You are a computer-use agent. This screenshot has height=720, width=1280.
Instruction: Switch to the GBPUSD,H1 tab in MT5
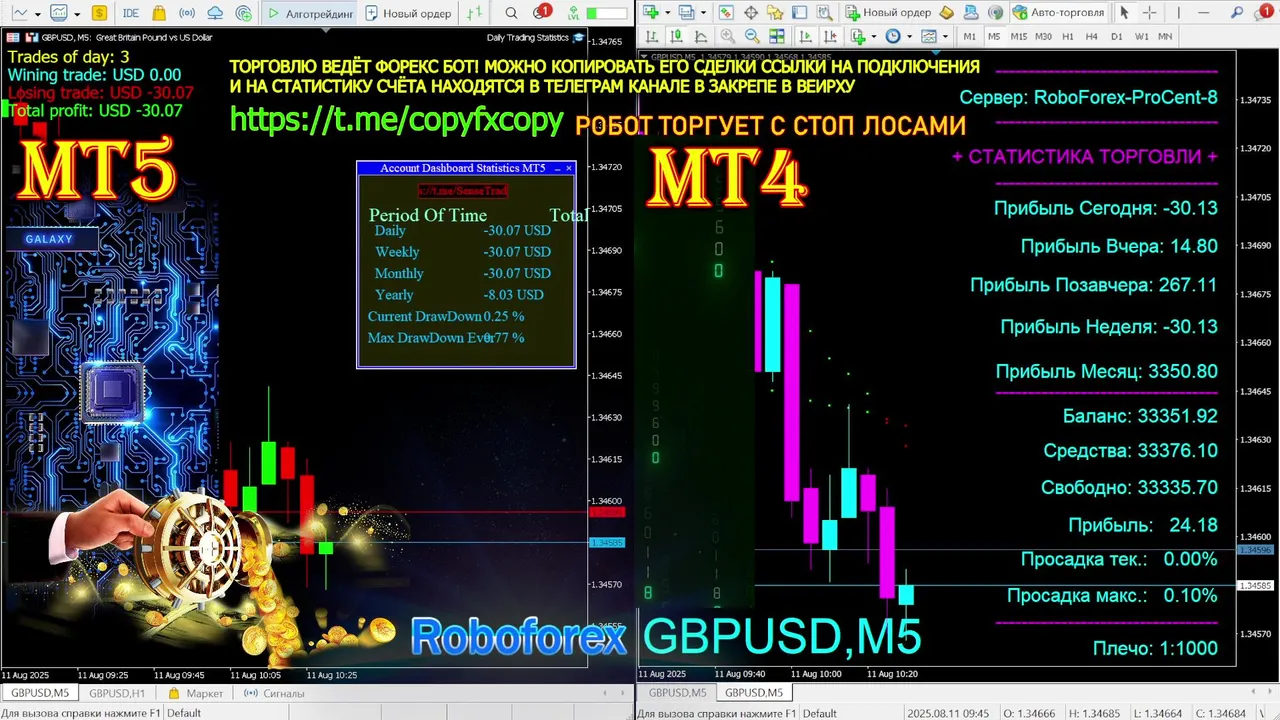[x=117, y=693]
